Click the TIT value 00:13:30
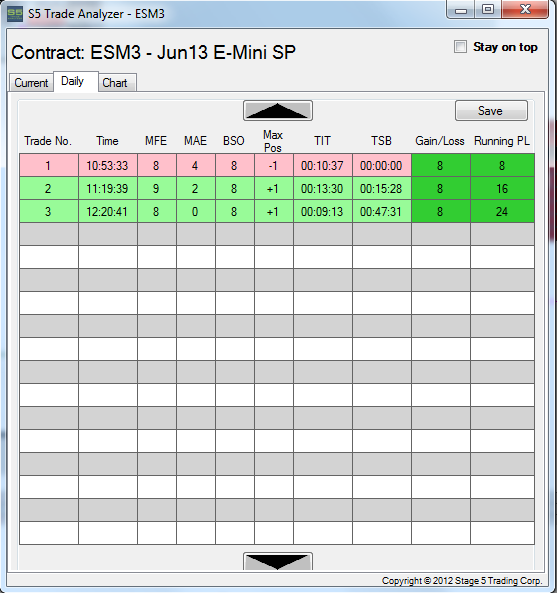This screenshot has width=557, height=593. tap(323, 188)
